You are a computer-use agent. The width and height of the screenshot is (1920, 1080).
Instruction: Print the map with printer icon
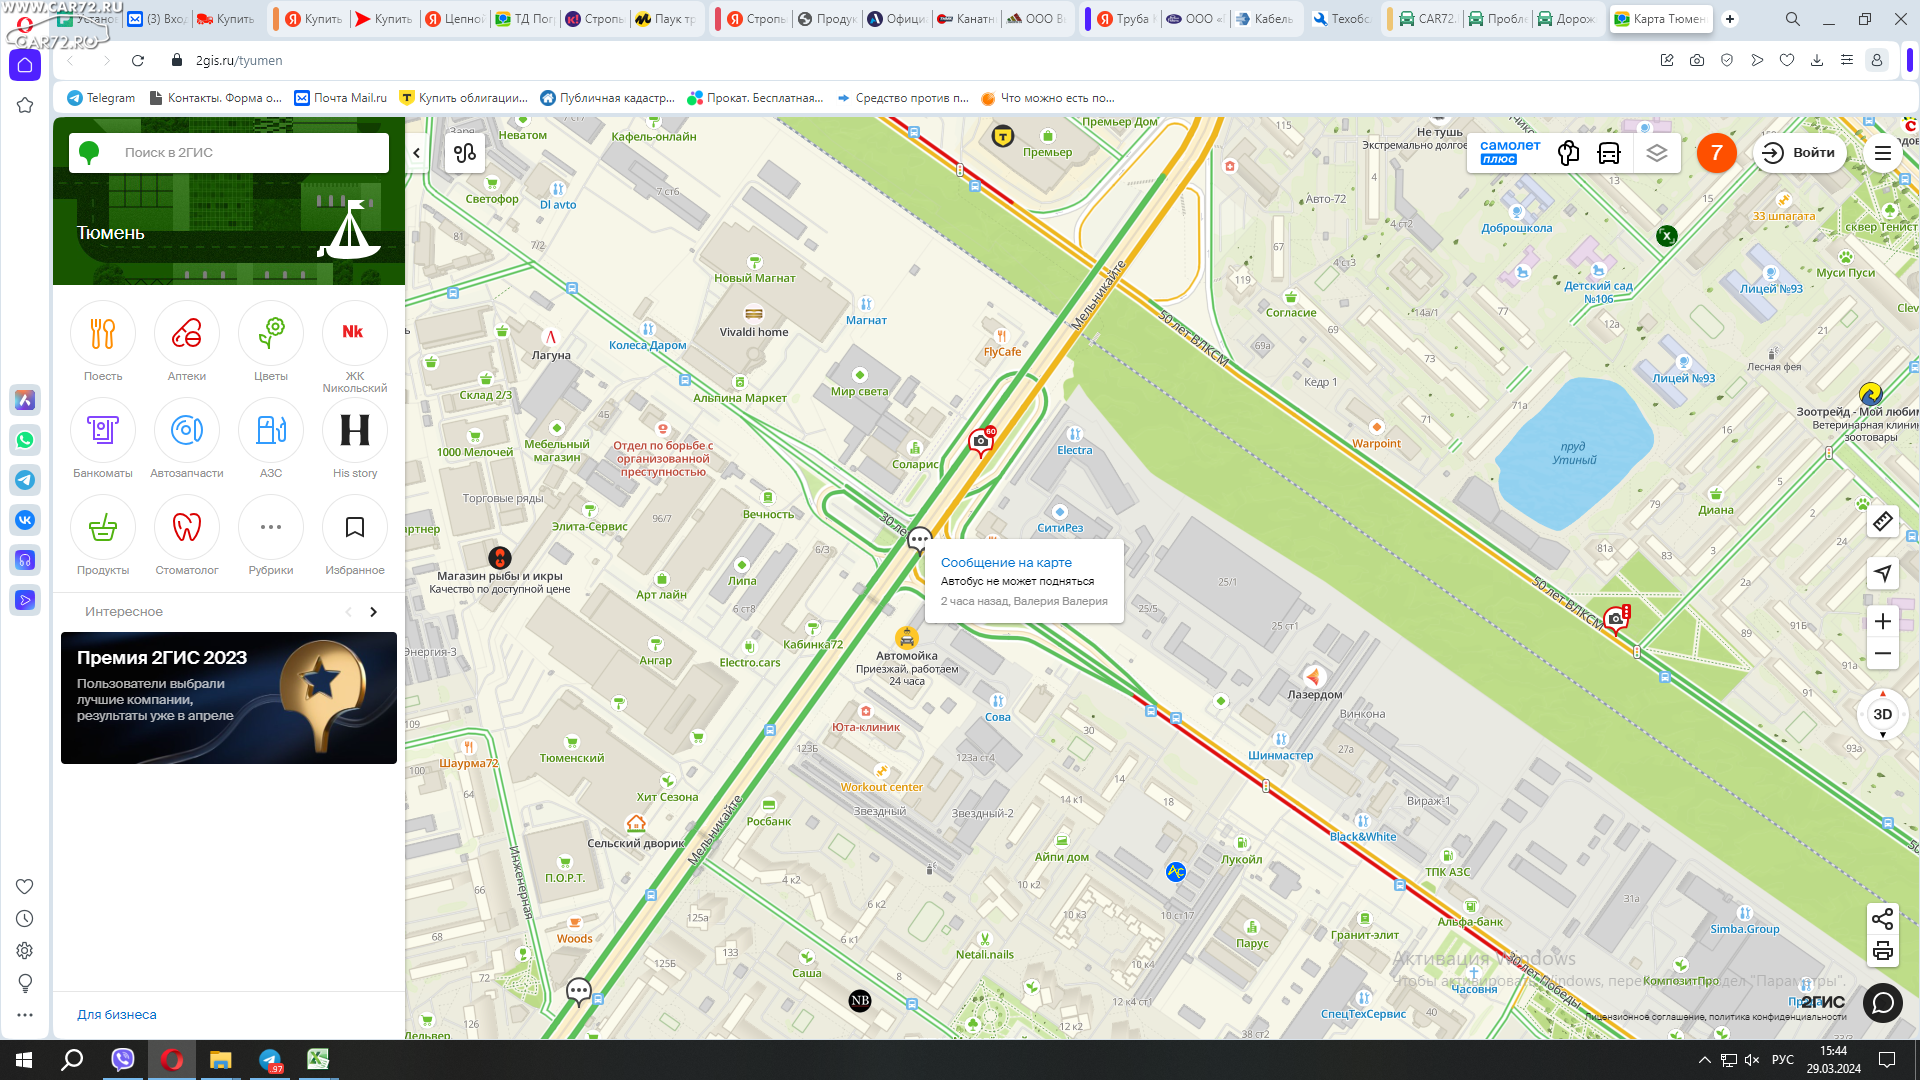1883,951
